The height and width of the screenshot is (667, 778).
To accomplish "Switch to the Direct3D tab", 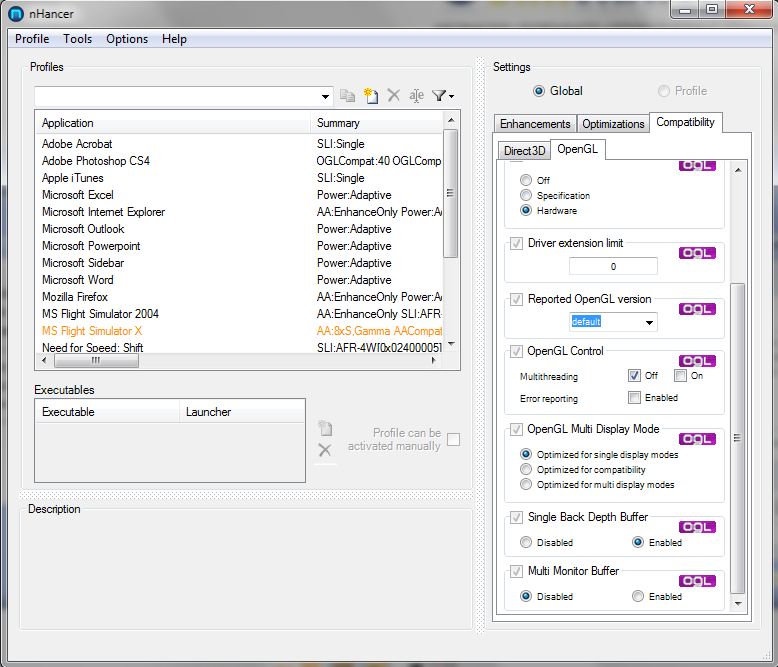I will (524, 150).
